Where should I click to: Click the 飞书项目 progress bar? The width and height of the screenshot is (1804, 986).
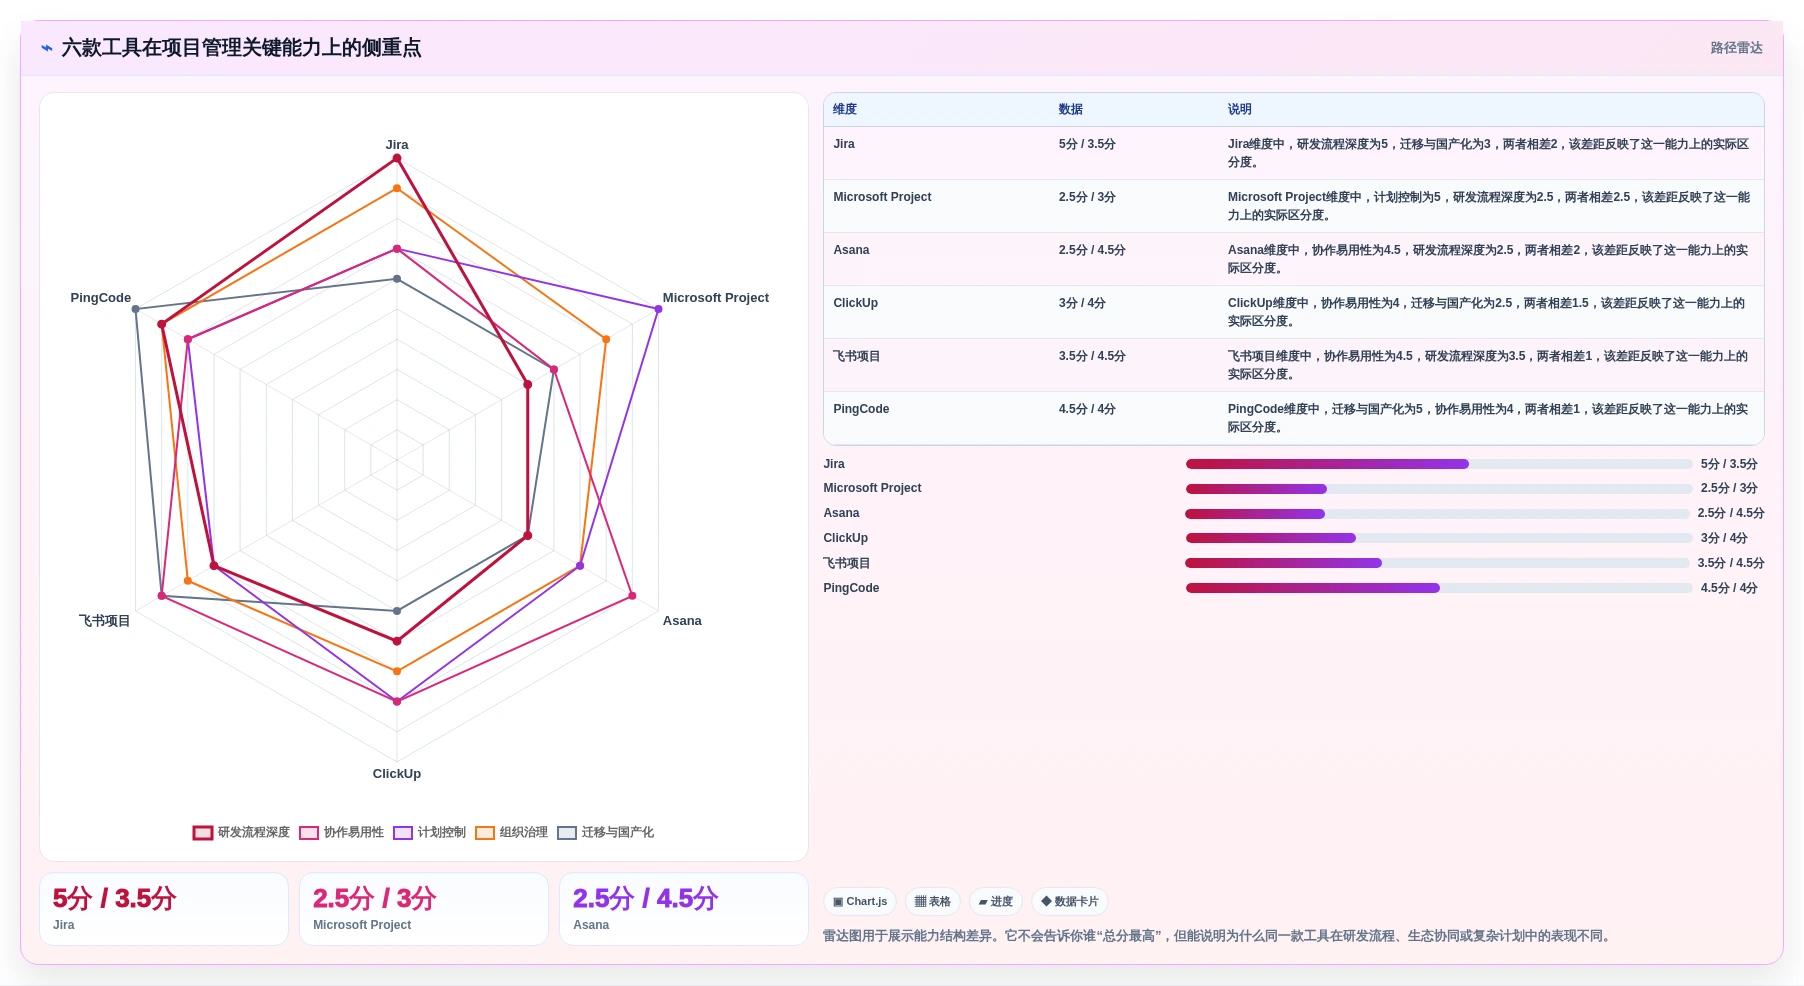1437,563
